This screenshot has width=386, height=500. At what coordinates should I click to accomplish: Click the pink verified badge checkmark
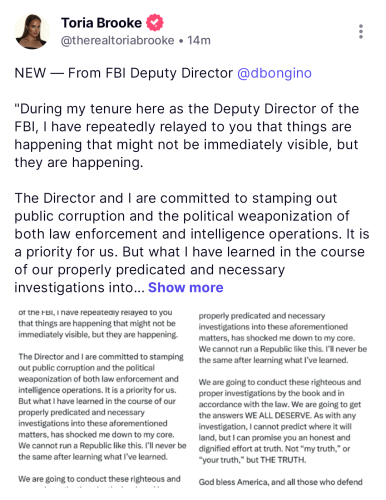pyautogui.click(x=155, y=23)
